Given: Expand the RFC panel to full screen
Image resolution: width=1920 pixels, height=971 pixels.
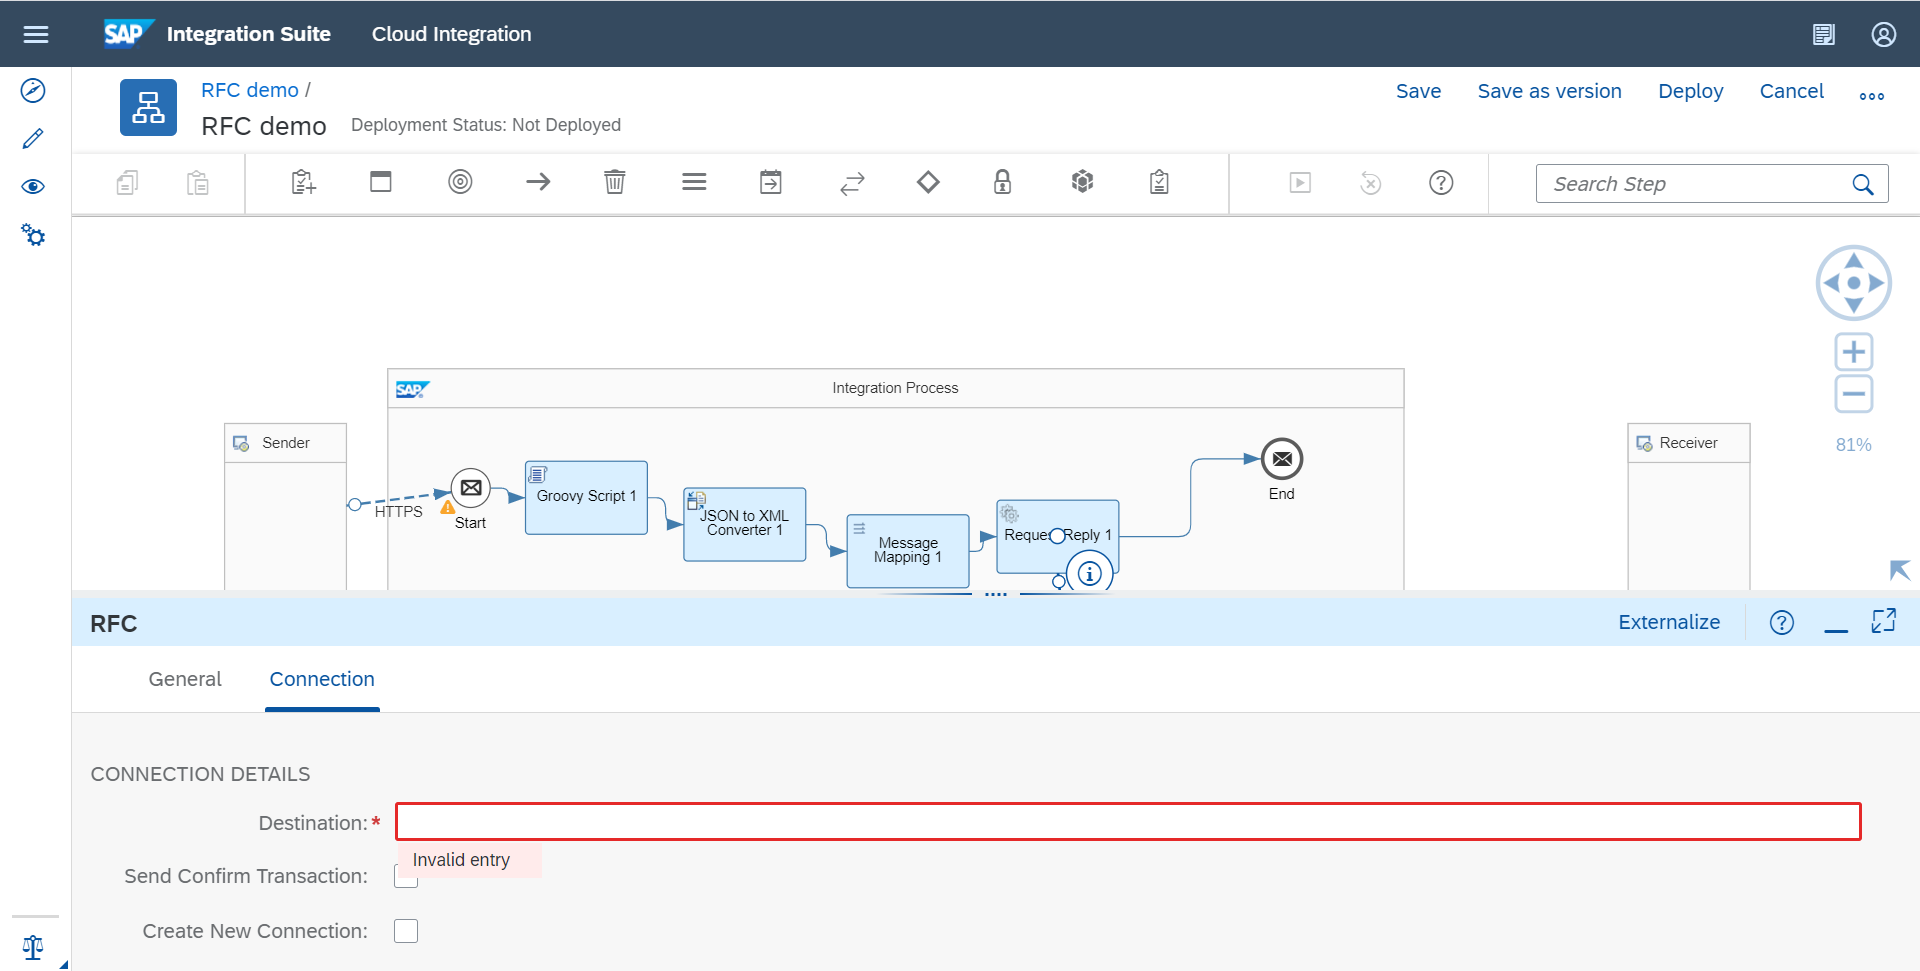Looking at the screenshot, I should pos(1884,621).
